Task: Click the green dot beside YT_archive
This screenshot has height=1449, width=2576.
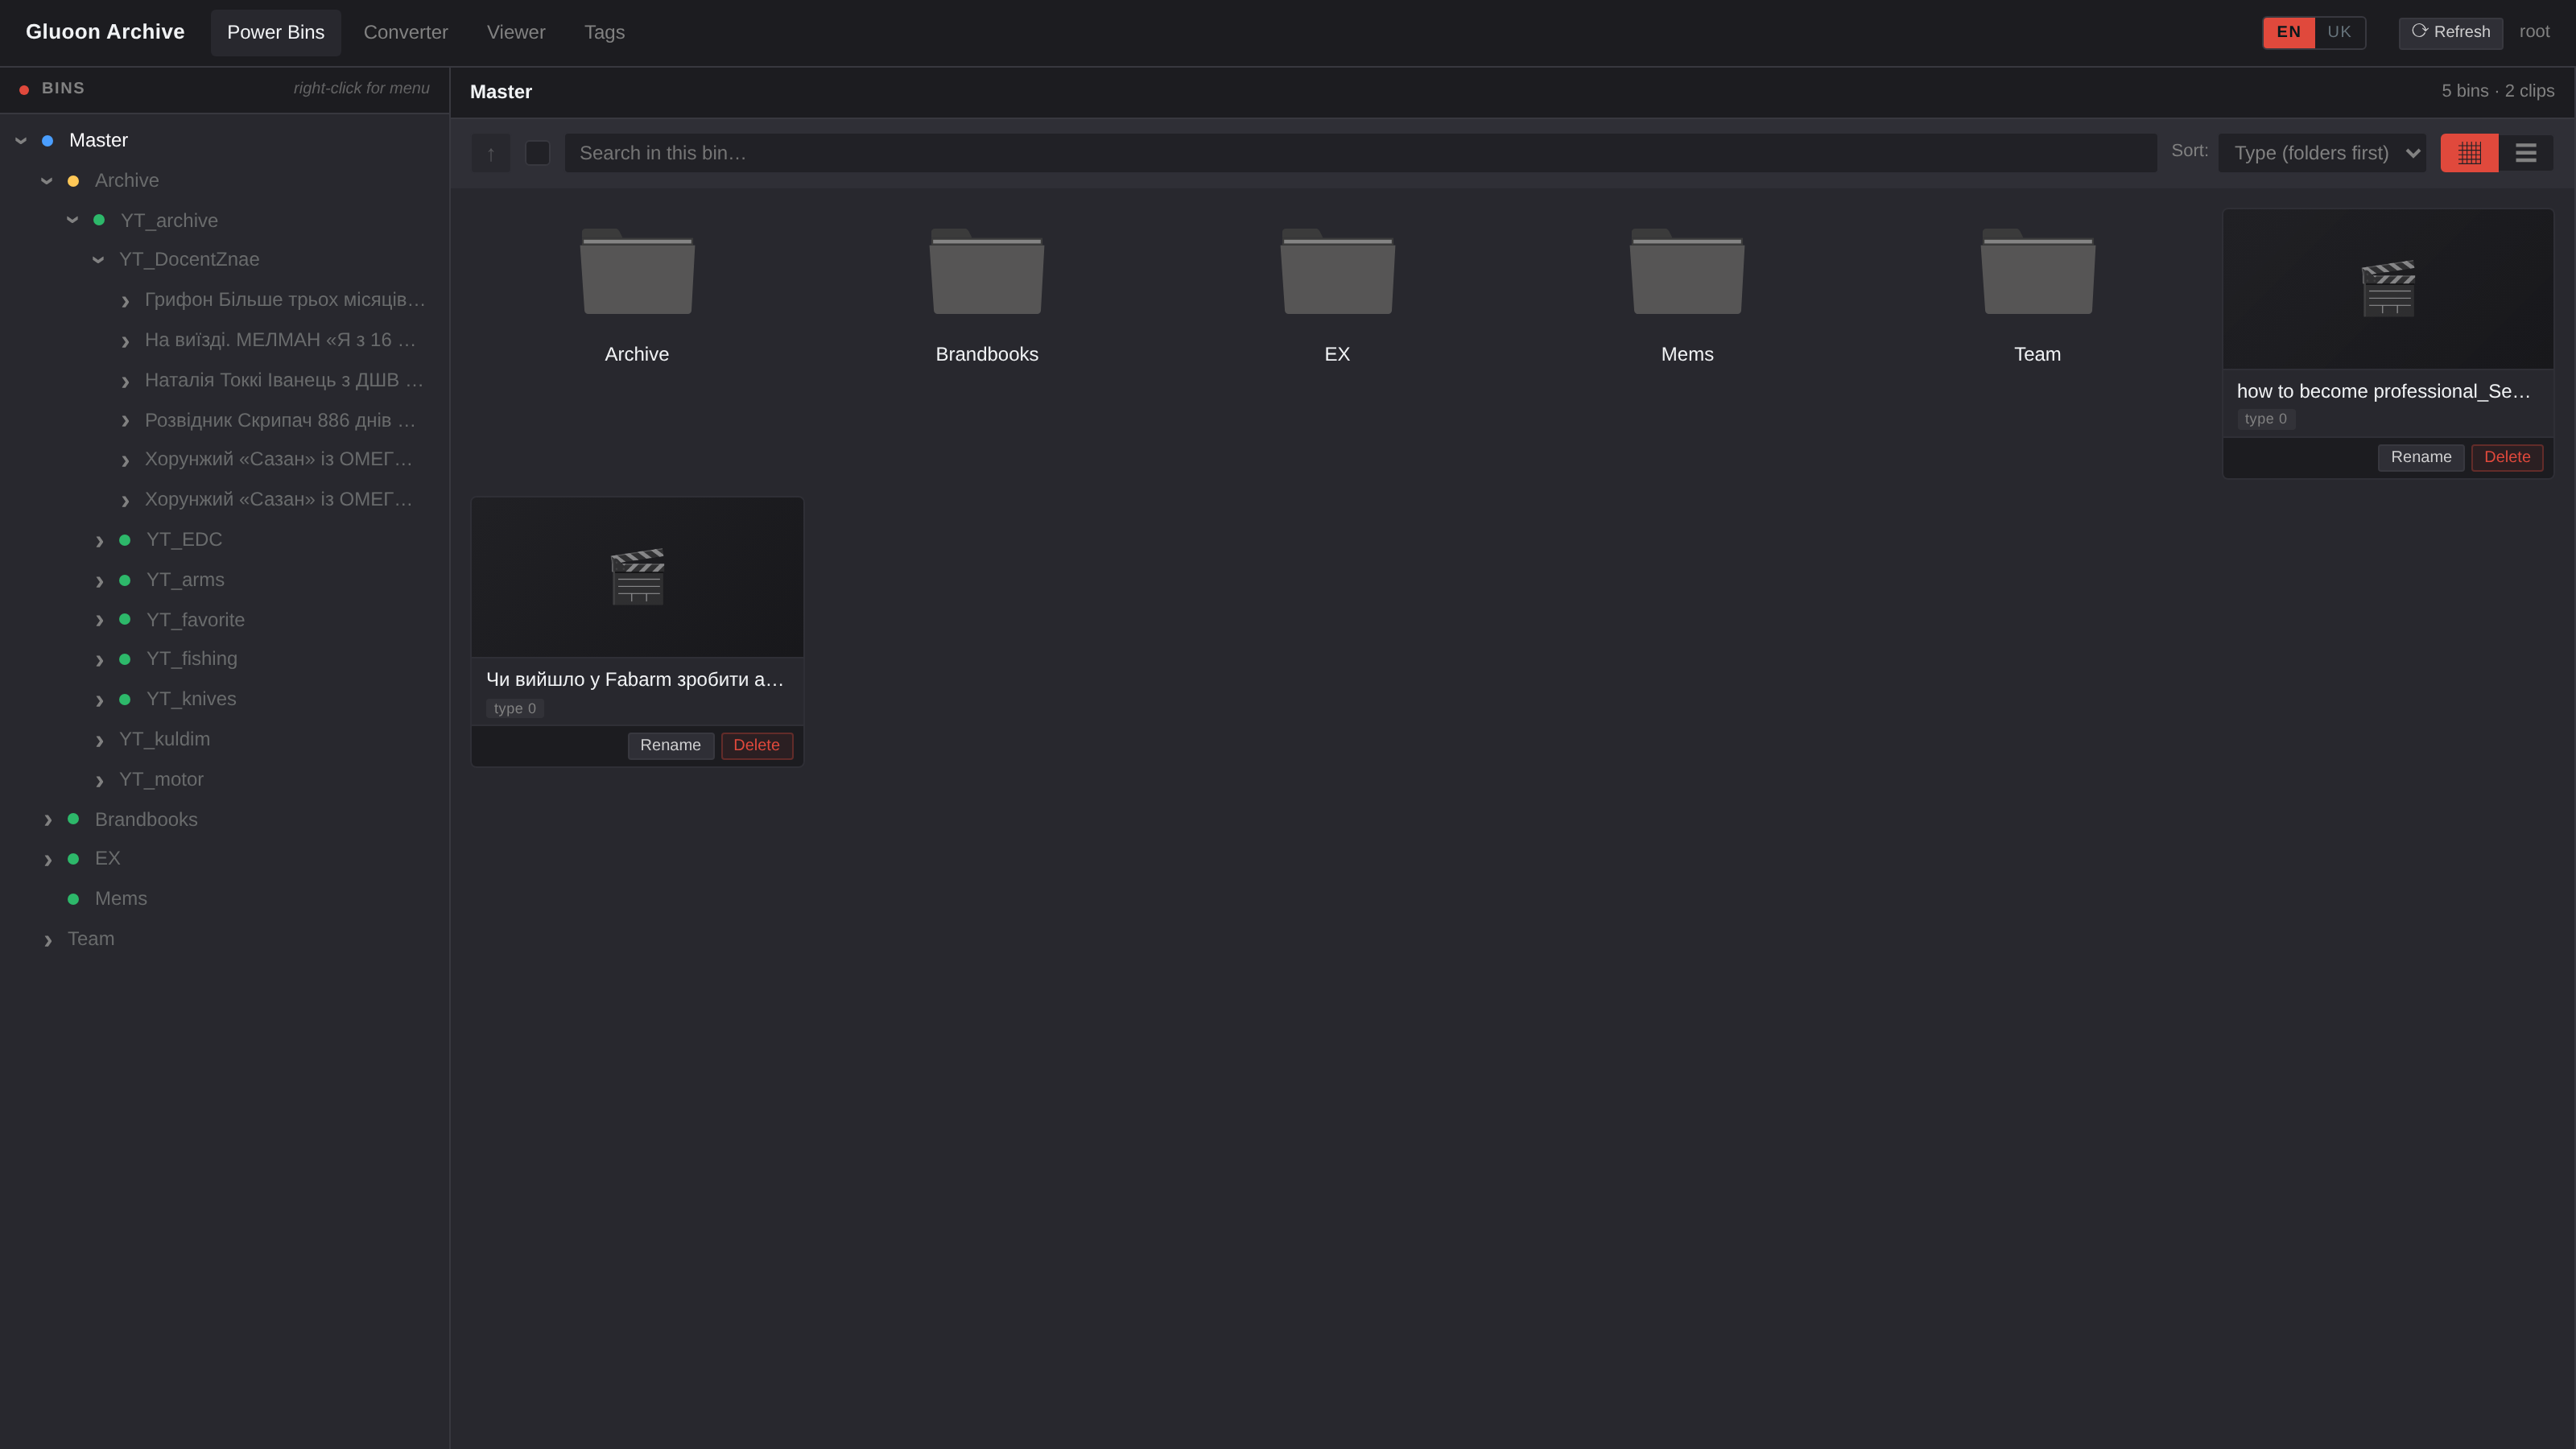Action: click(x=99, y=220)
